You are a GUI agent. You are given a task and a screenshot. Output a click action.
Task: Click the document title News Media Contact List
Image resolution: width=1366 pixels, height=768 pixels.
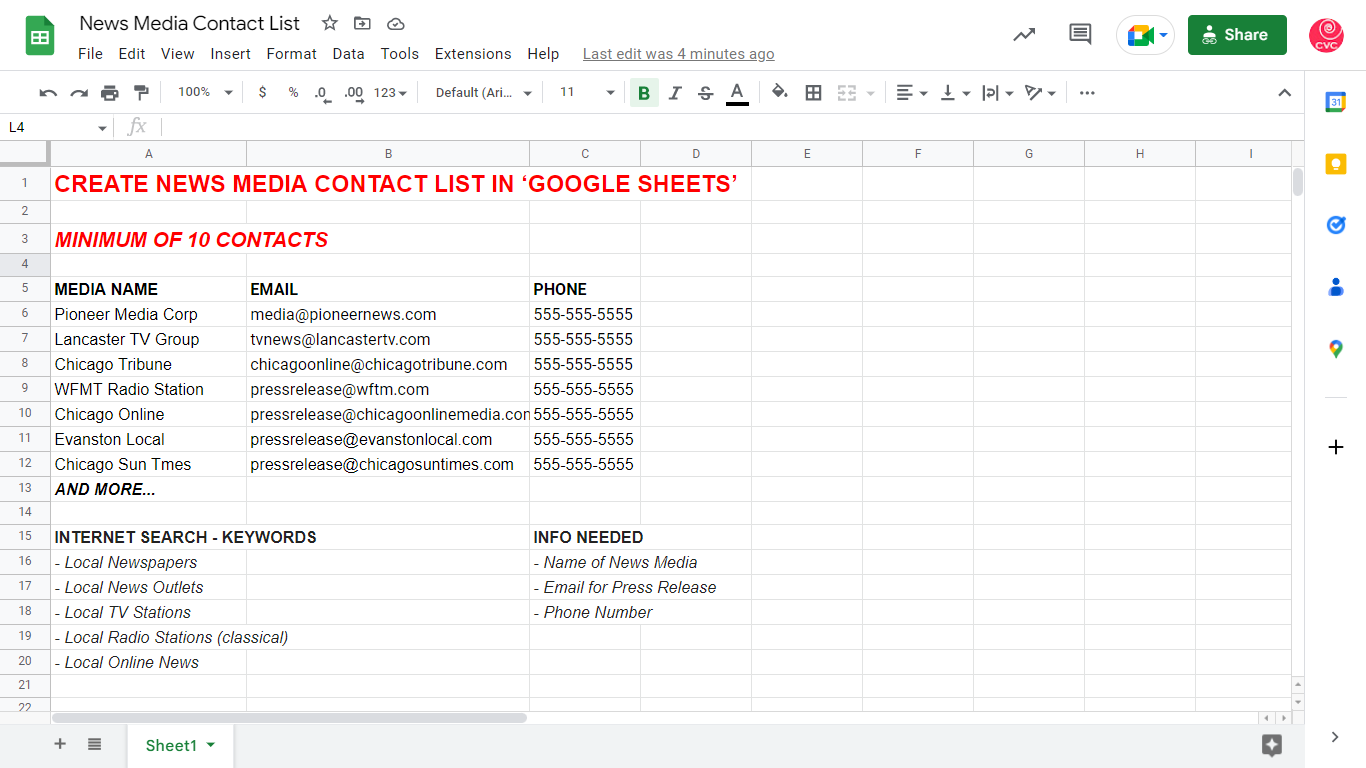pyautogui.click(x=190, y=23)
